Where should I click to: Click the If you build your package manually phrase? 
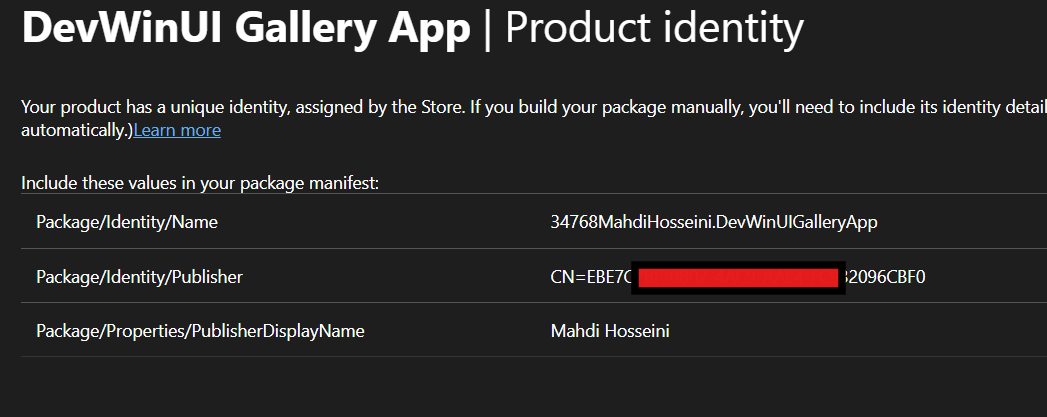pos(606,107)
